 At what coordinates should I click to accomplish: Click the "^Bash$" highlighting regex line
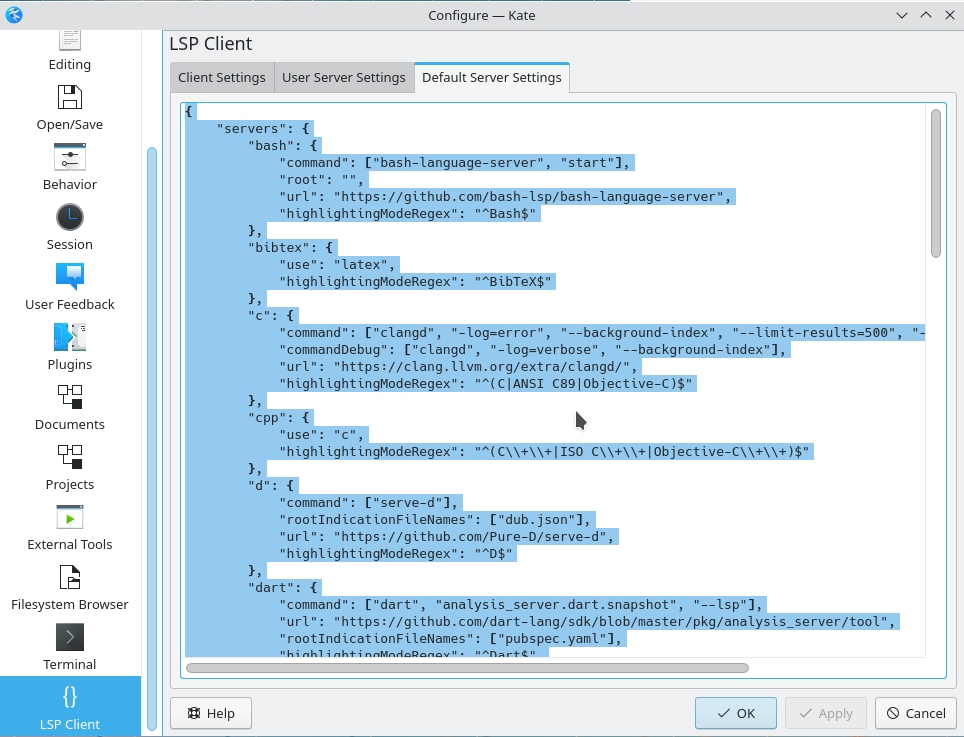tap(408, 214)
